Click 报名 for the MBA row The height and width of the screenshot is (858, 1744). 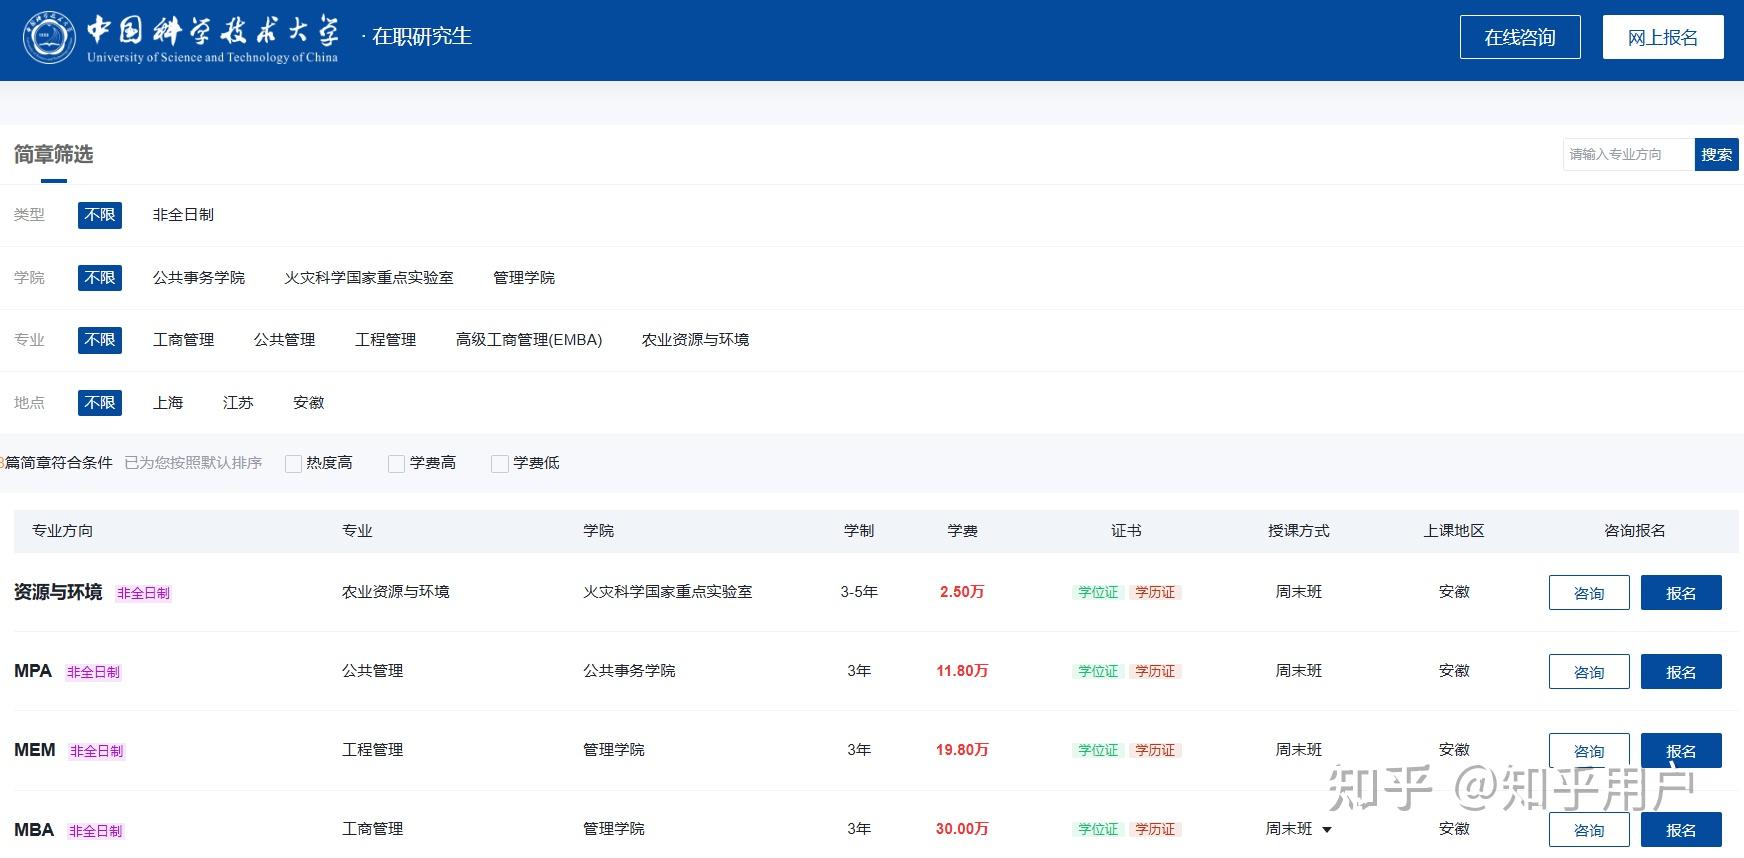[x=1681, y=830]
